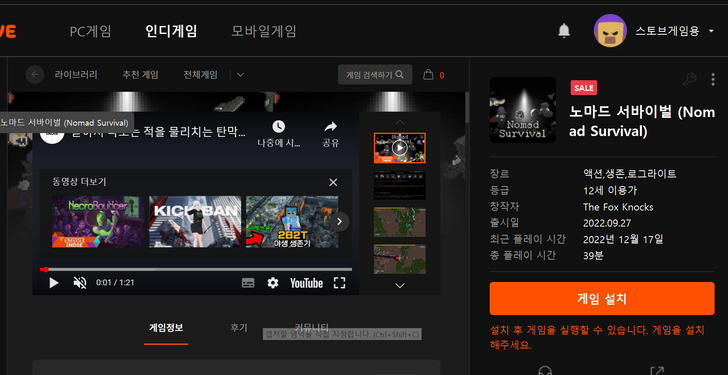Open the shopping bag cart icon
728x375 pixels.
point(428,75)
